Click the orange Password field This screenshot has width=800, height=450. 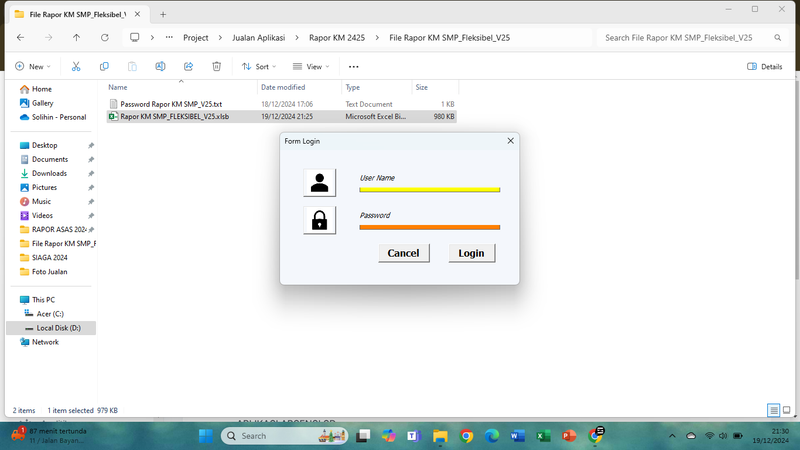click(x=430, y=227)
